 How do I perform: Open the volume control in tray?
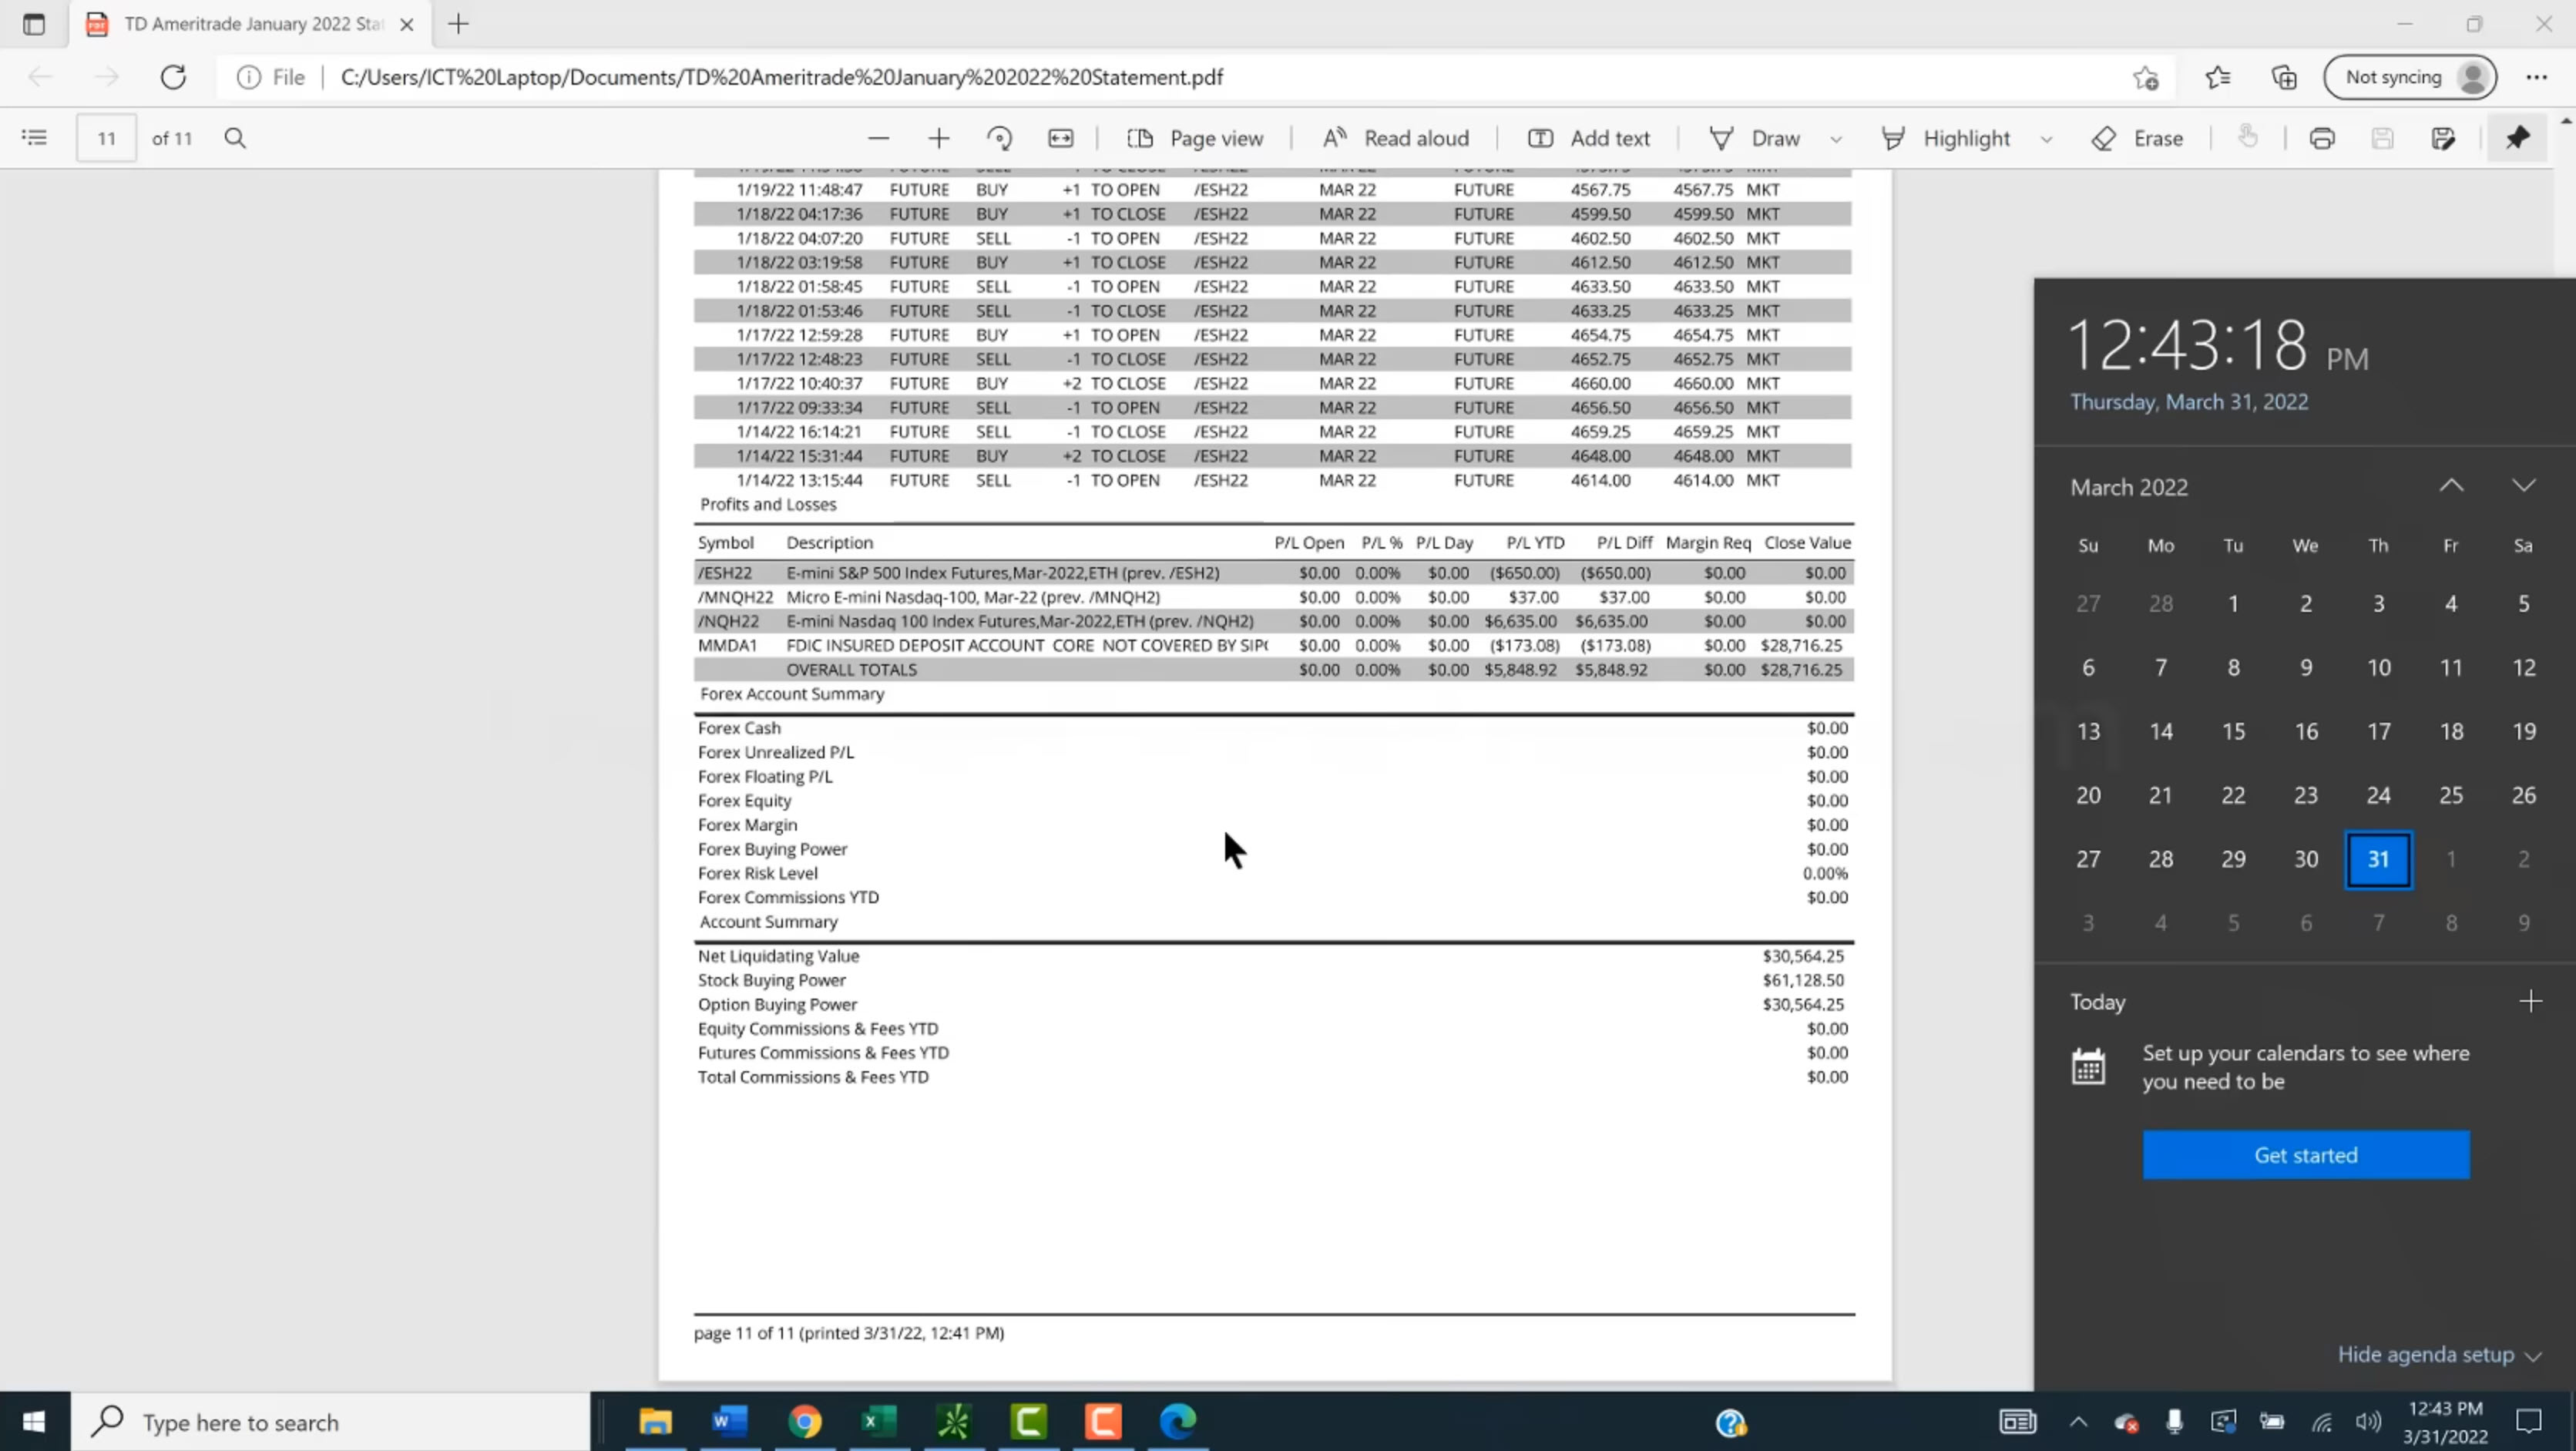click(2368, 1421)
